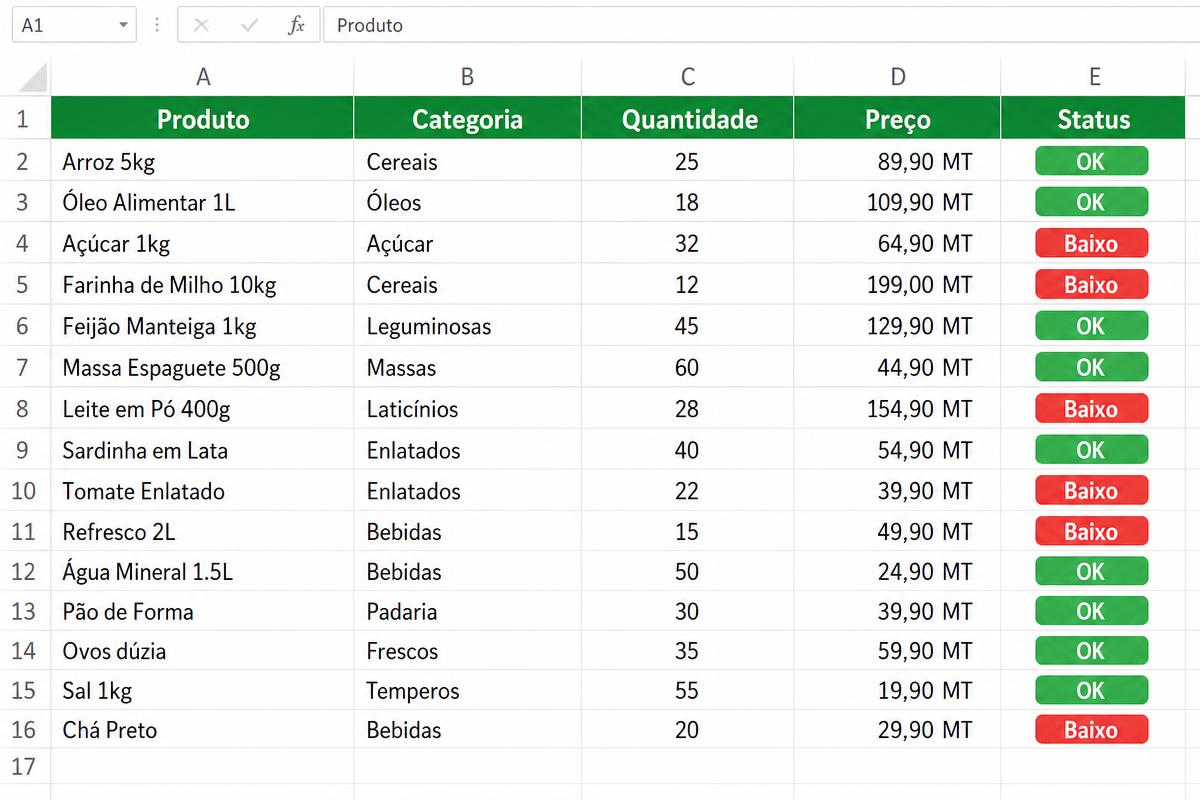Select the cell Sal 1kg
The width and height of the screenshot is (1200, 800).
(203, 690)
